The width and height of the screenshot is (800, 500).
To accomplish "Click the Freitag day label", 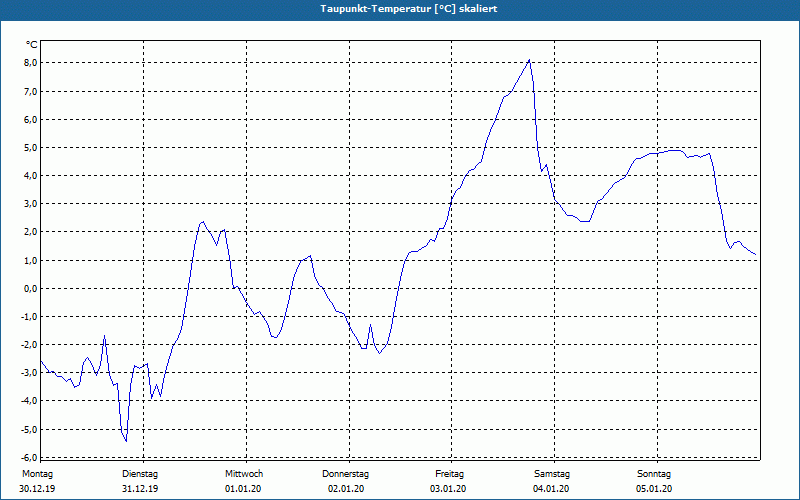I will 449,474.
